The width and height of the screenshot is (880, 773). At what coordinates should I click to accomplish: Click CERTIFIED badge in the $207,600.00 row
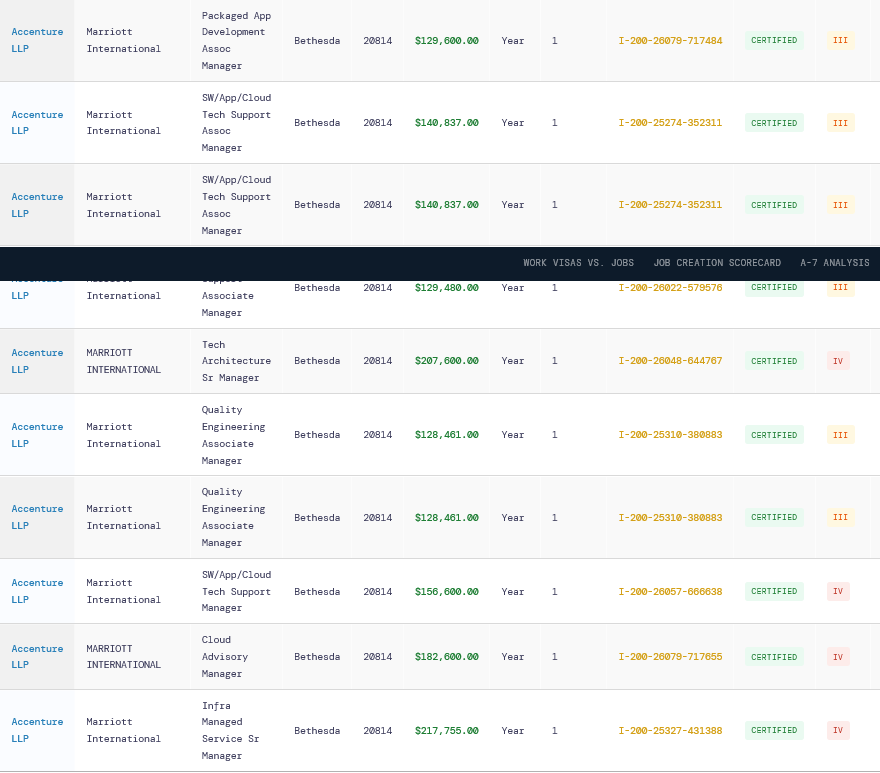coord(774,361)
